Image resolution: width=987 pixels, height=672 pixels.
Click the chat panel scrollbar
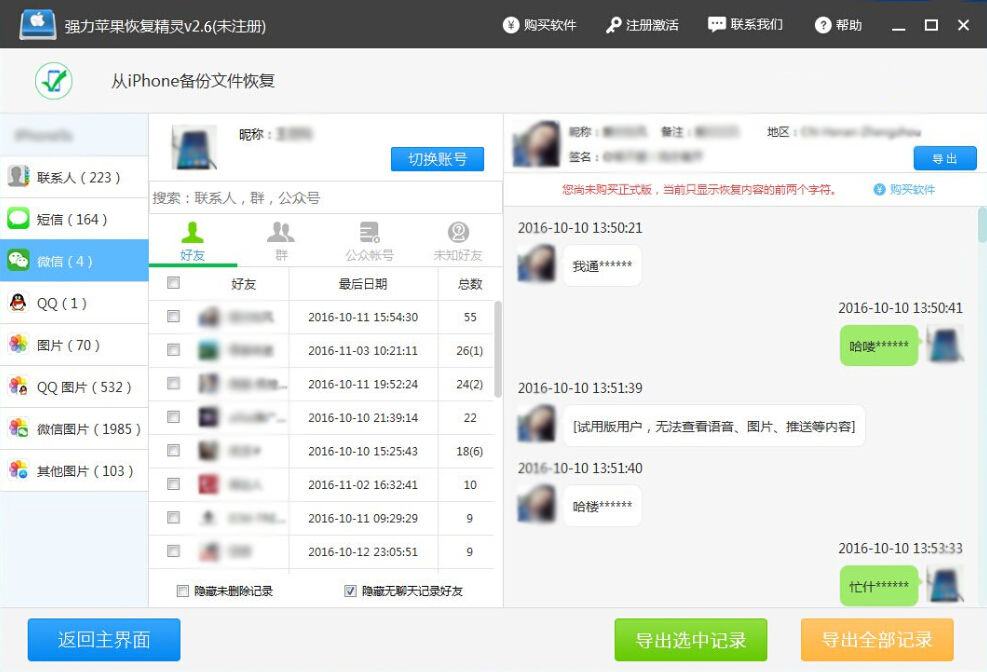coord(982,225)
